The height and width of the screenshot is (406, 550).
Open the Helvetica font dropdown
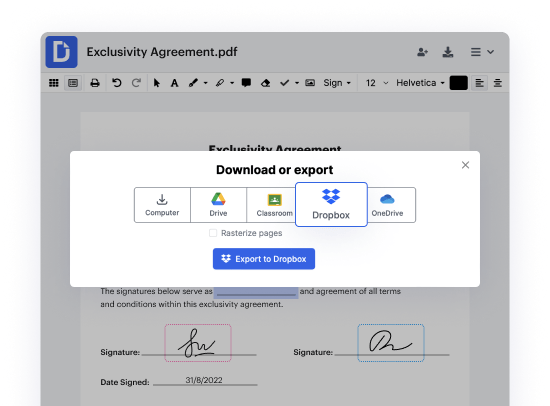[x=420, y=83]
